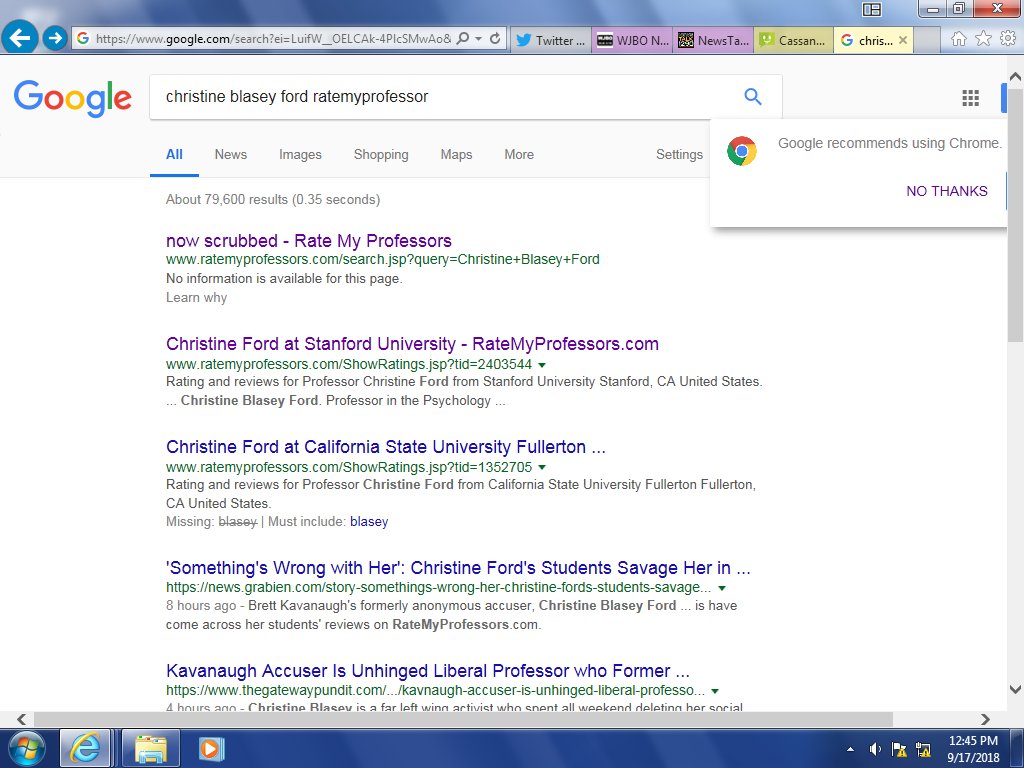Screen dimensions: 1024x768
Task: Open Windows Media Player from the taskbar
Action: click(x=210, y=748)
